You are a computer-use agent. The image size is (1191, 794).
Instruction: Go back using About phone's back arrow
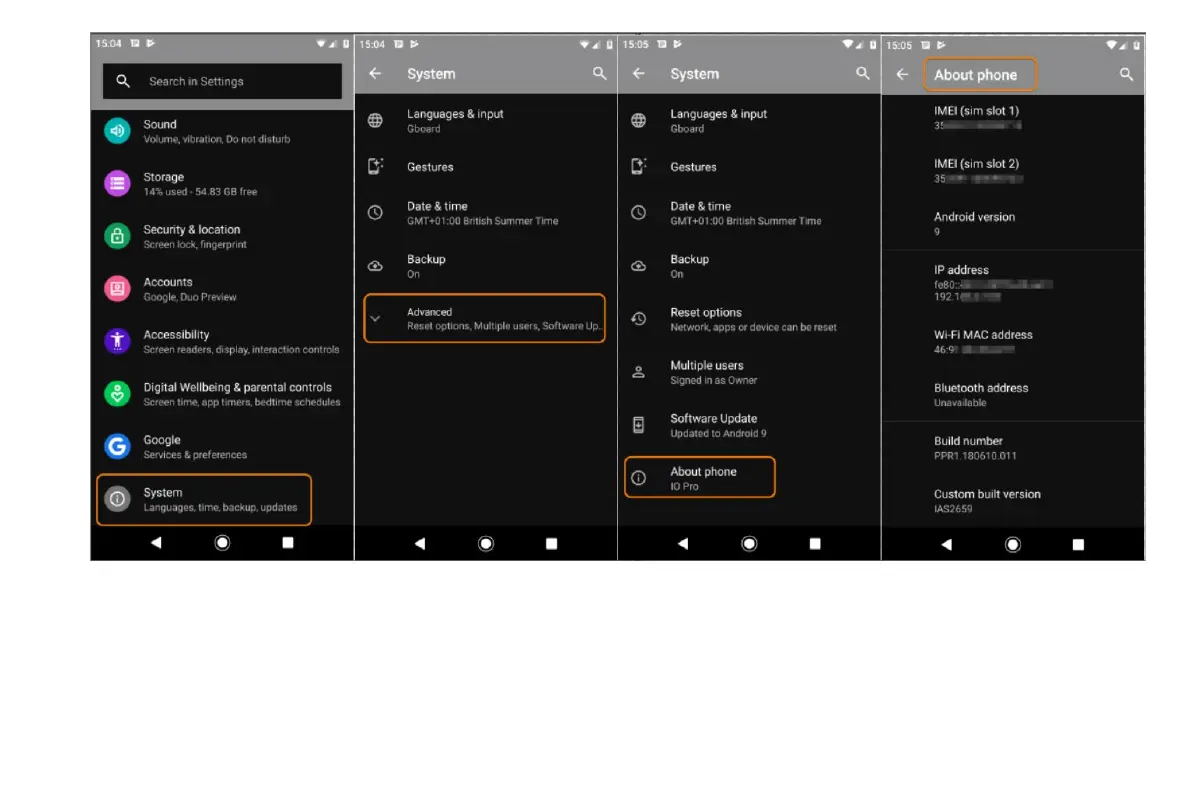902,74
